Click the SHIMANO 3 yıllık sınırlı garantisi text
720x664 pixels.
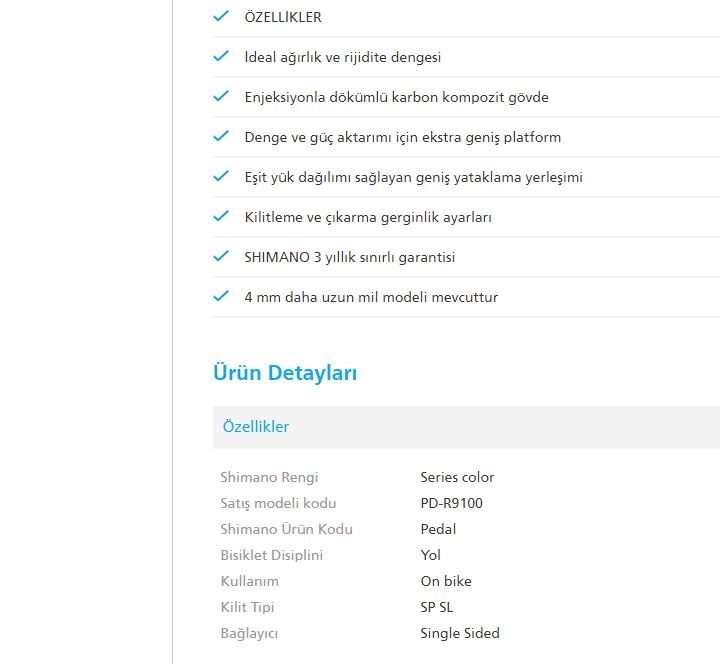(349, 257)
